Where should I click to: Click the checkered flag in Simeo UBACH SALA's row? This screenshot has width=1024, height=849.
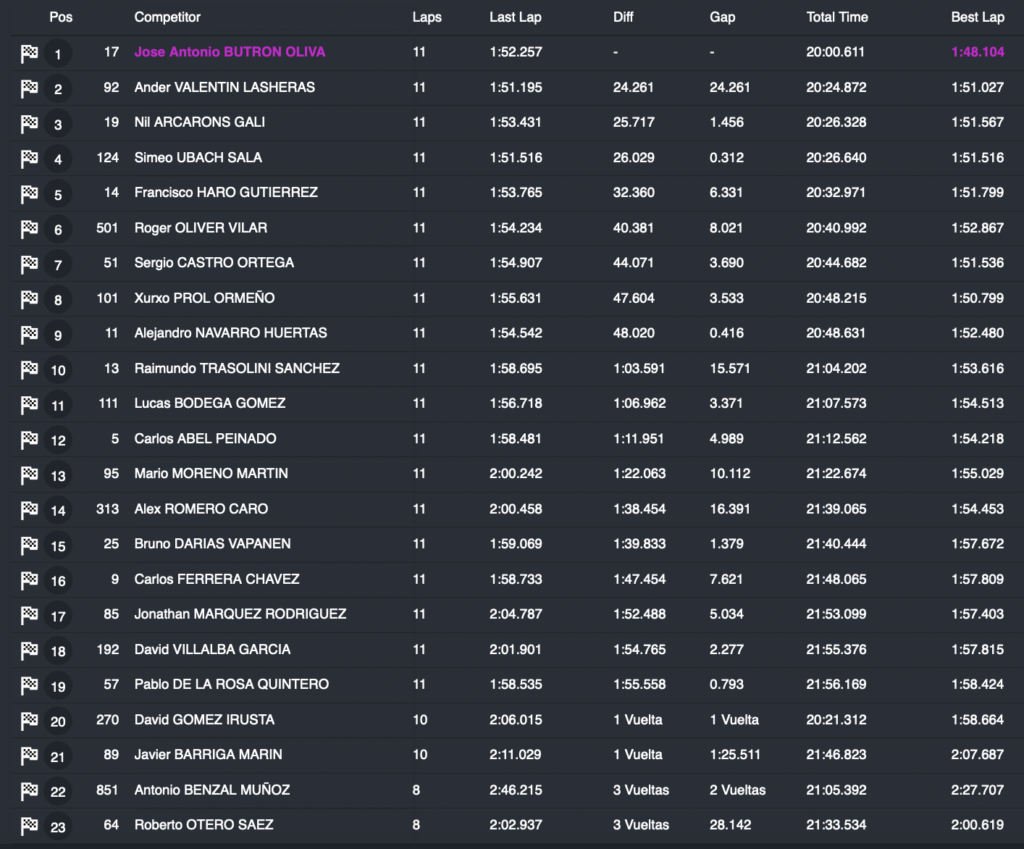tap(29, 159)
